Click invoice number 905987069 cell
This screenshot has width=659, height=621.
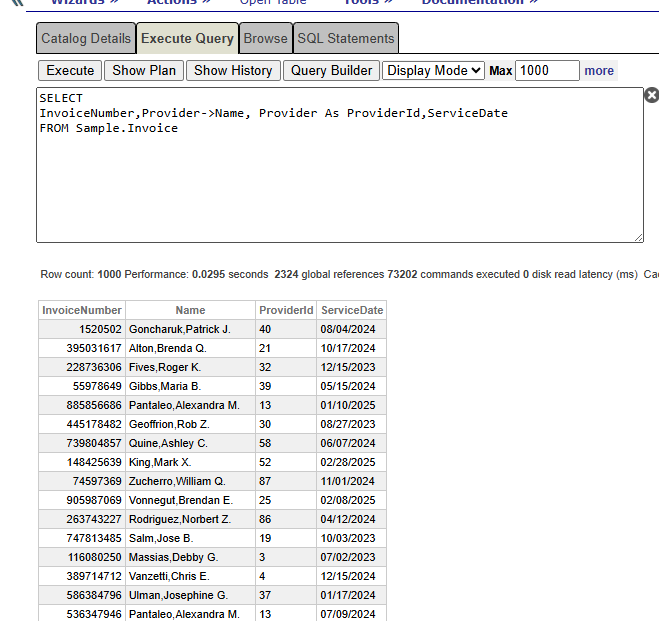tap(82, 500)
